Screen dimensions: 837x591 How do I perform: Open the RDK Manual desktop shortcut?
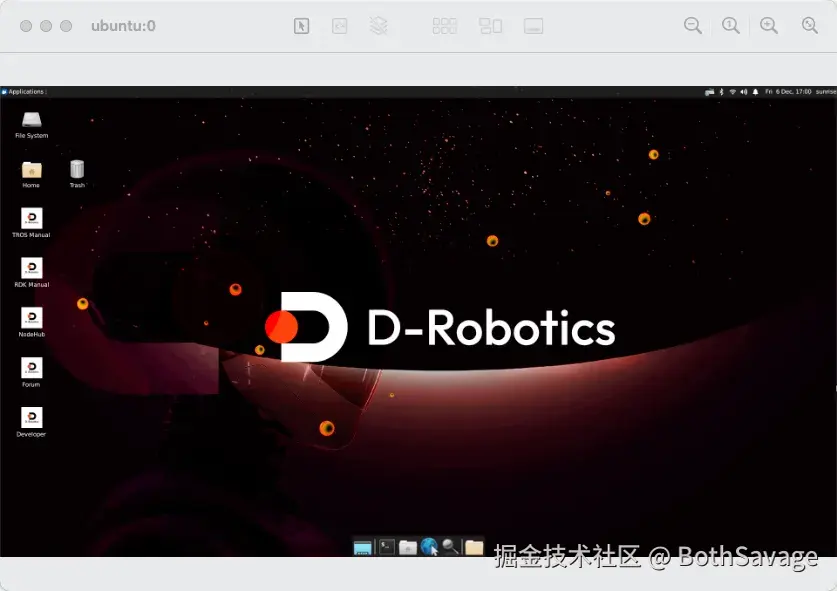[31, 273]
